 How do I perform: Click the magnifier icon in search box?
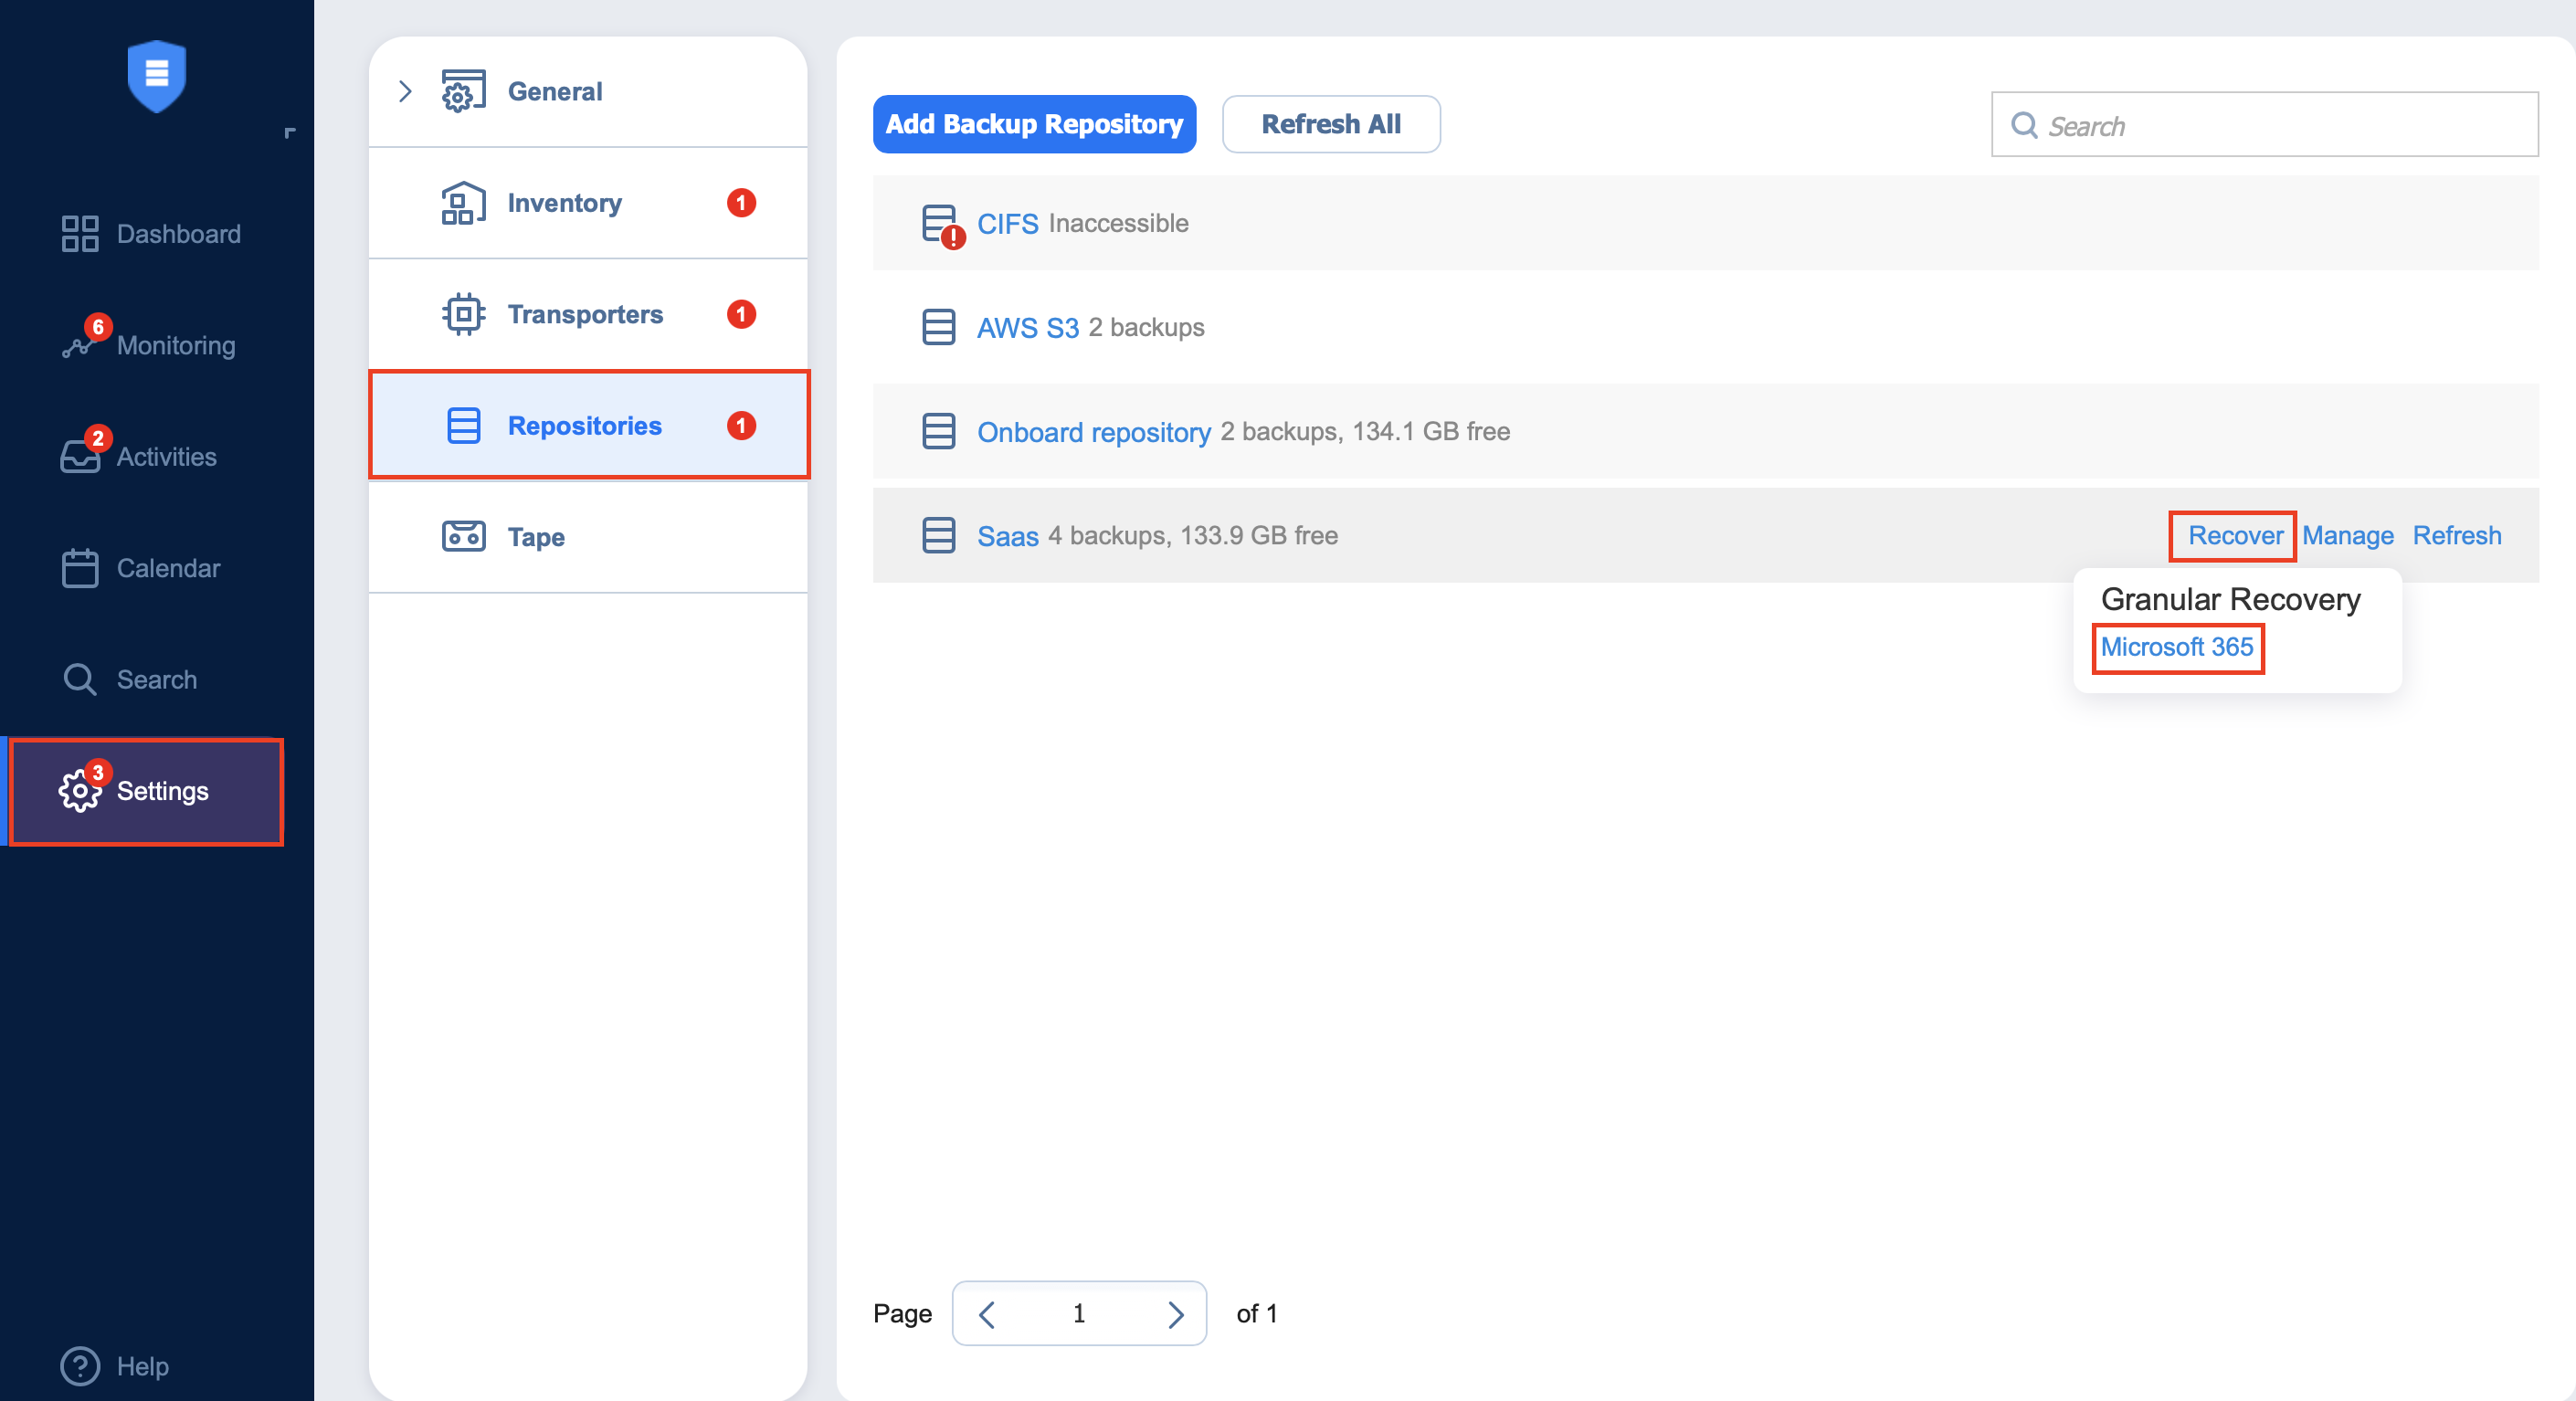[x=2024, y=125]
